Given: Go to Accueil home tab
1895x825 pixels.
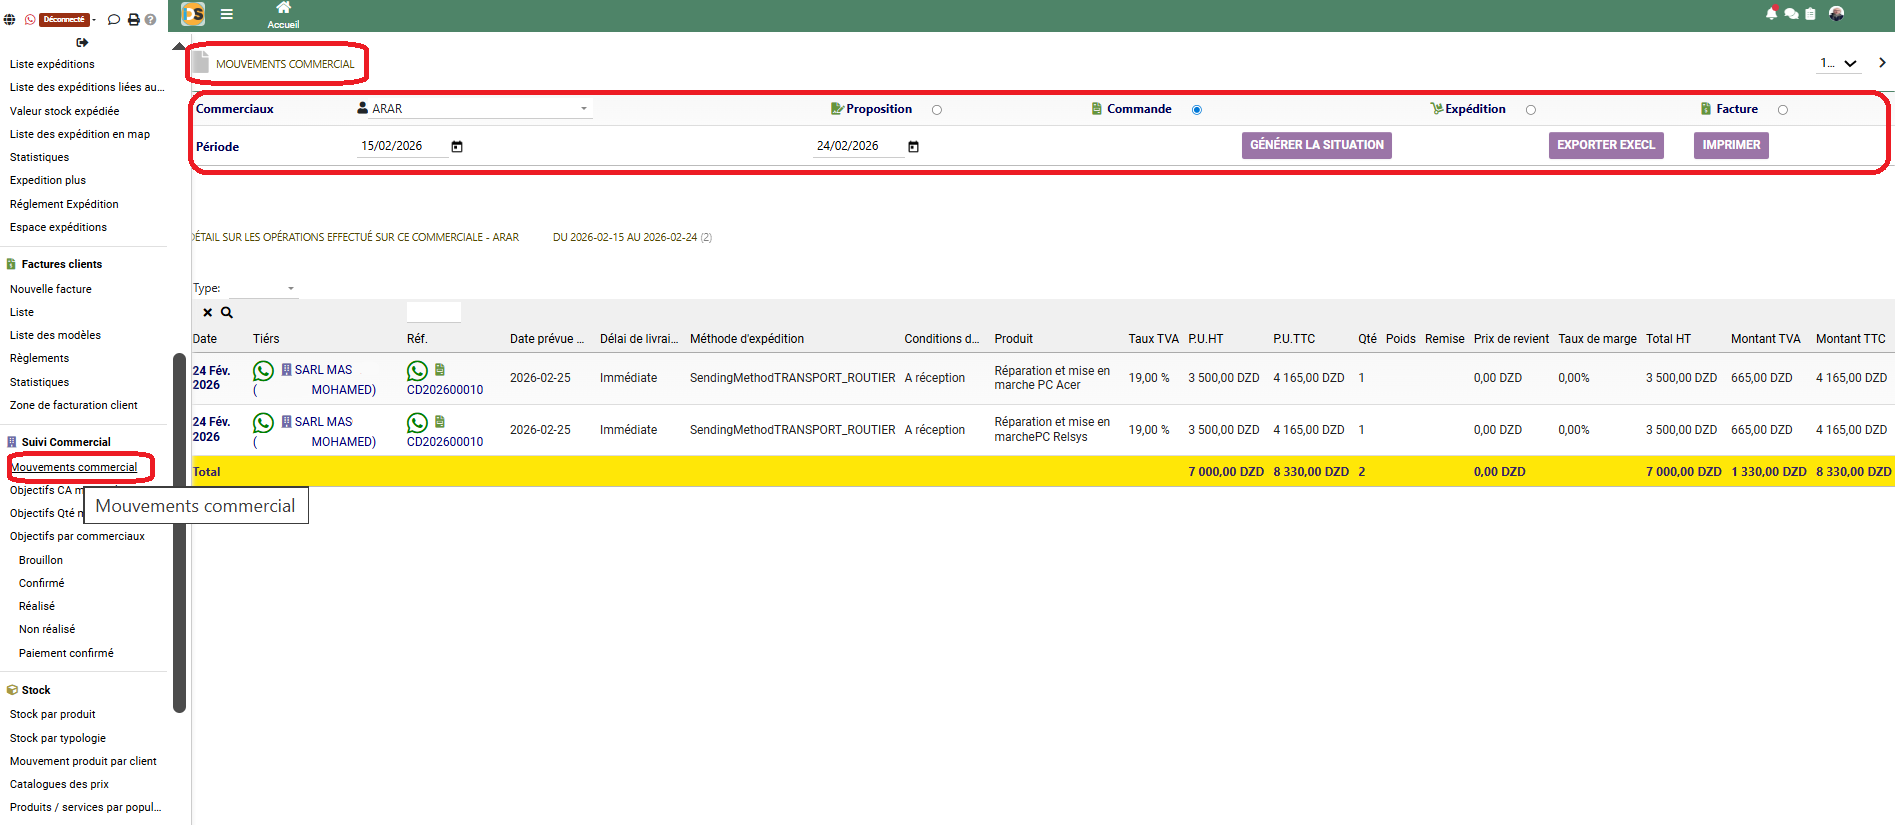Looking at the screenshot, I should pos(283,15).
